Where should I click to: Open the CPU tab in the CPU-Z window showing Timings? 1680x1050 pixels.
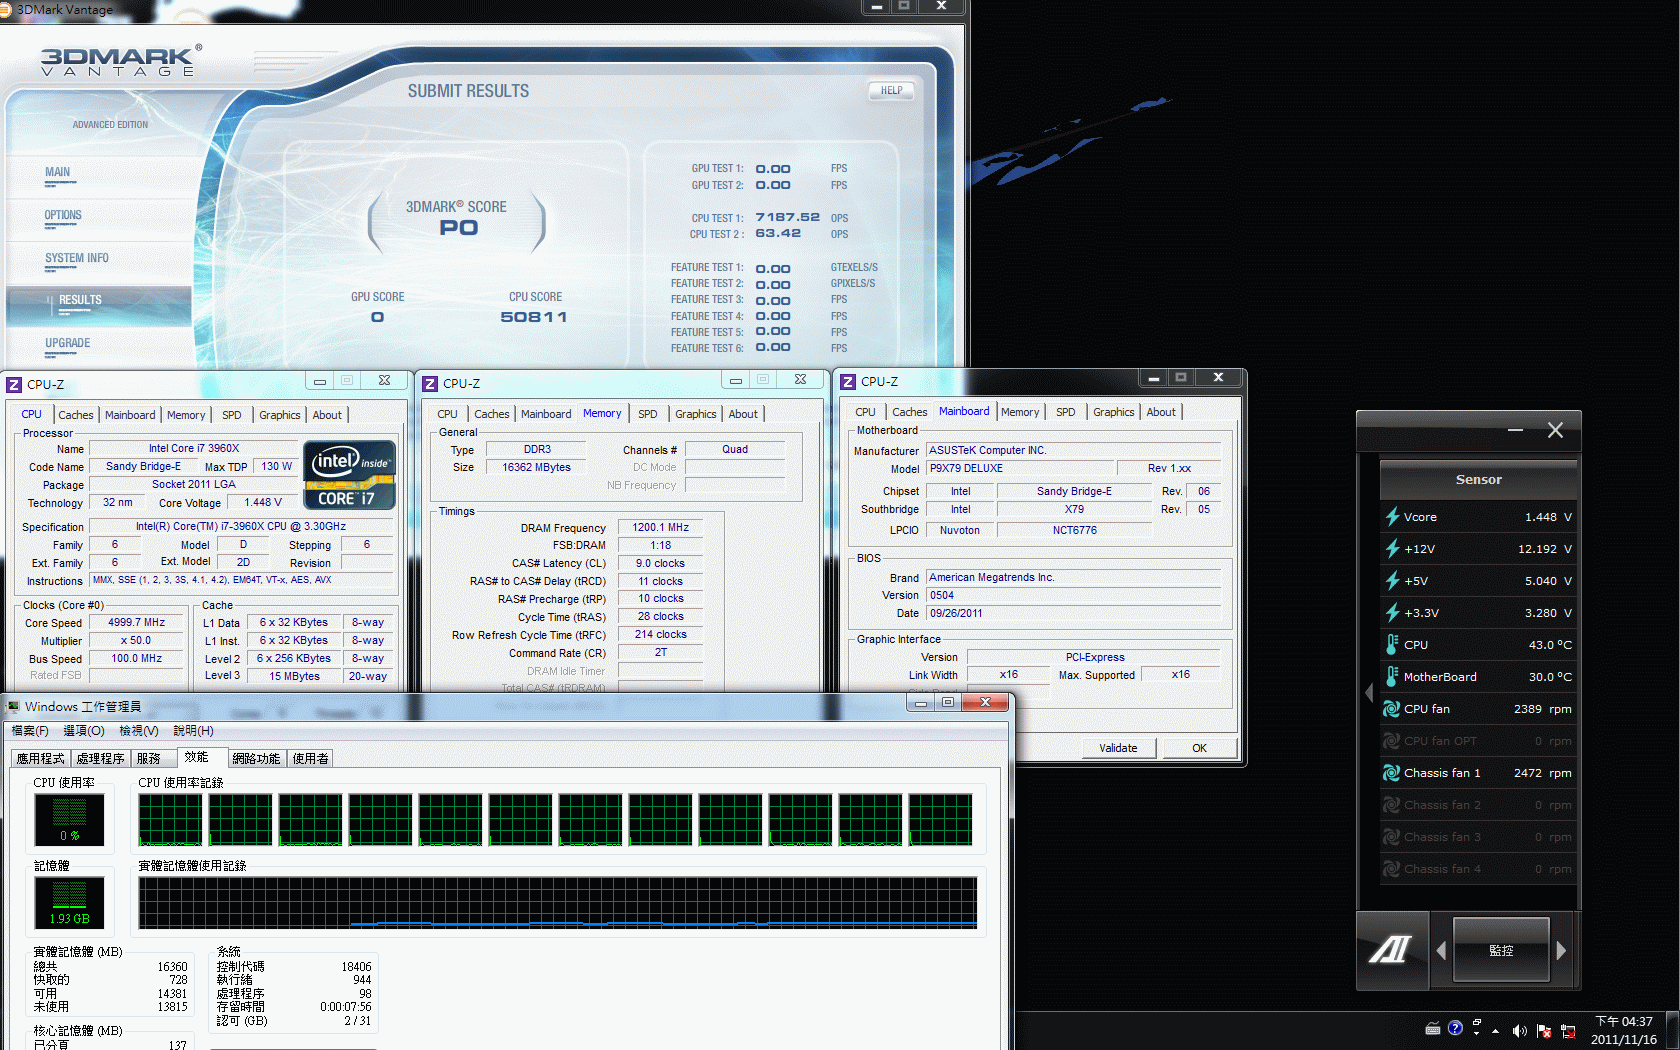[448, 414]
